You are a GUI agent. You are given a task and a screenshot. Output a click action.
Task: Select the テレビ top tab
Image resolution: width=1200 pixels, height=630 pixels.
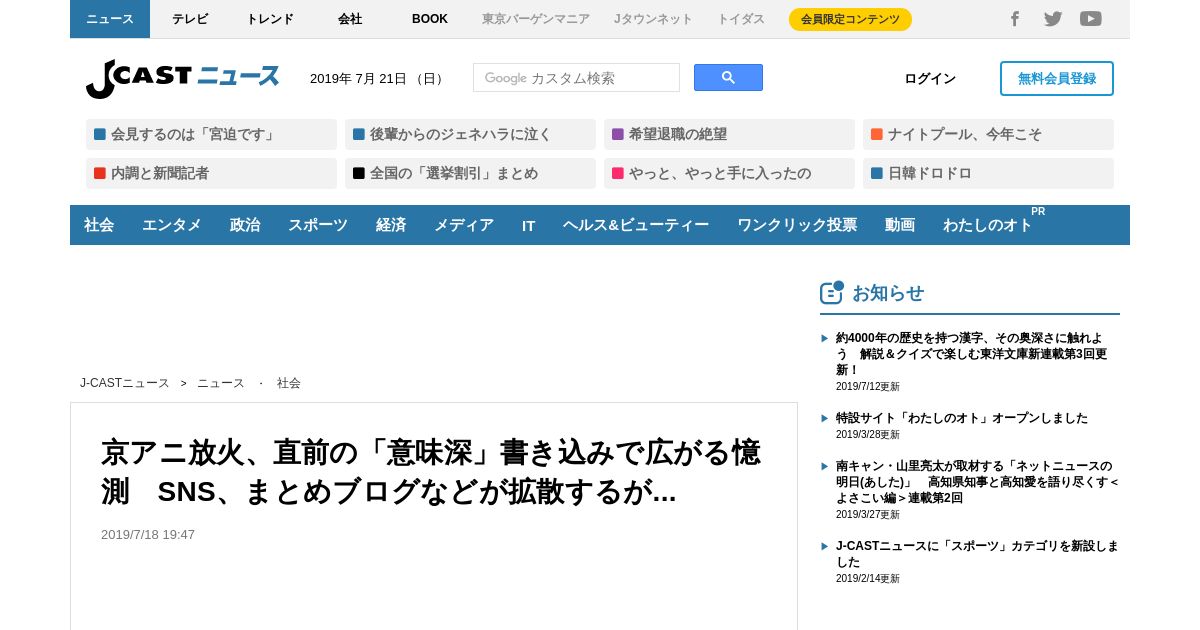click(x=190, y=19)
